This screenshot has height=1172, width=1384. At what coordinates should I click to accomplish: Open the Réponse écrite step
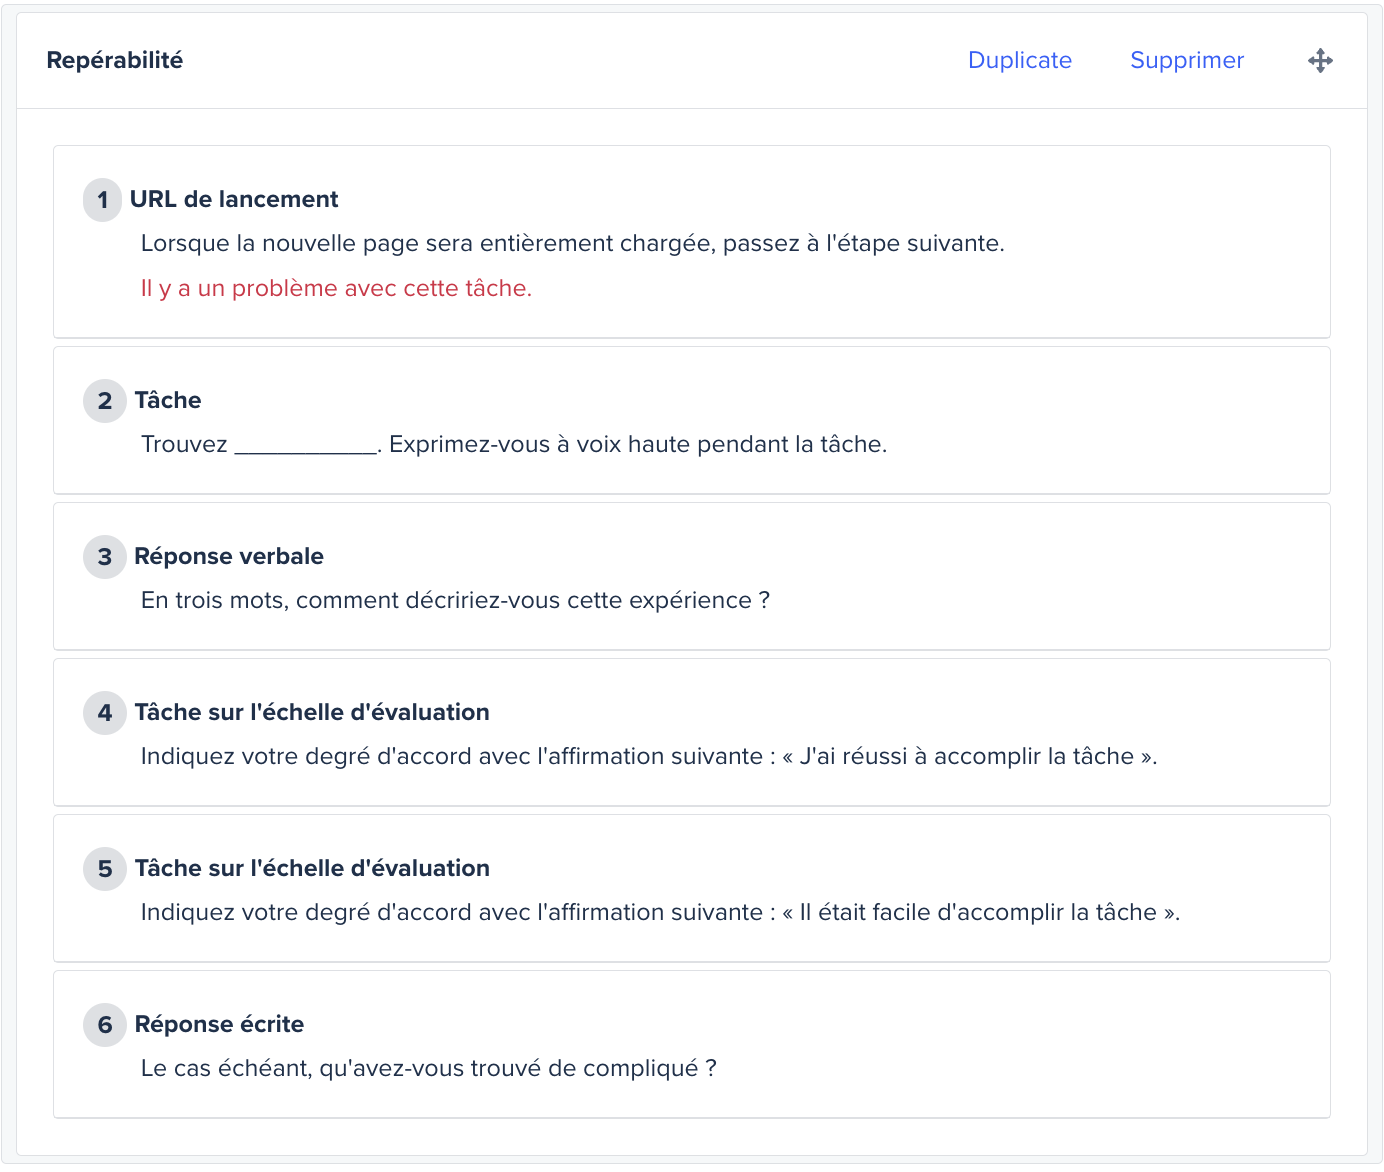point(219,1024)
